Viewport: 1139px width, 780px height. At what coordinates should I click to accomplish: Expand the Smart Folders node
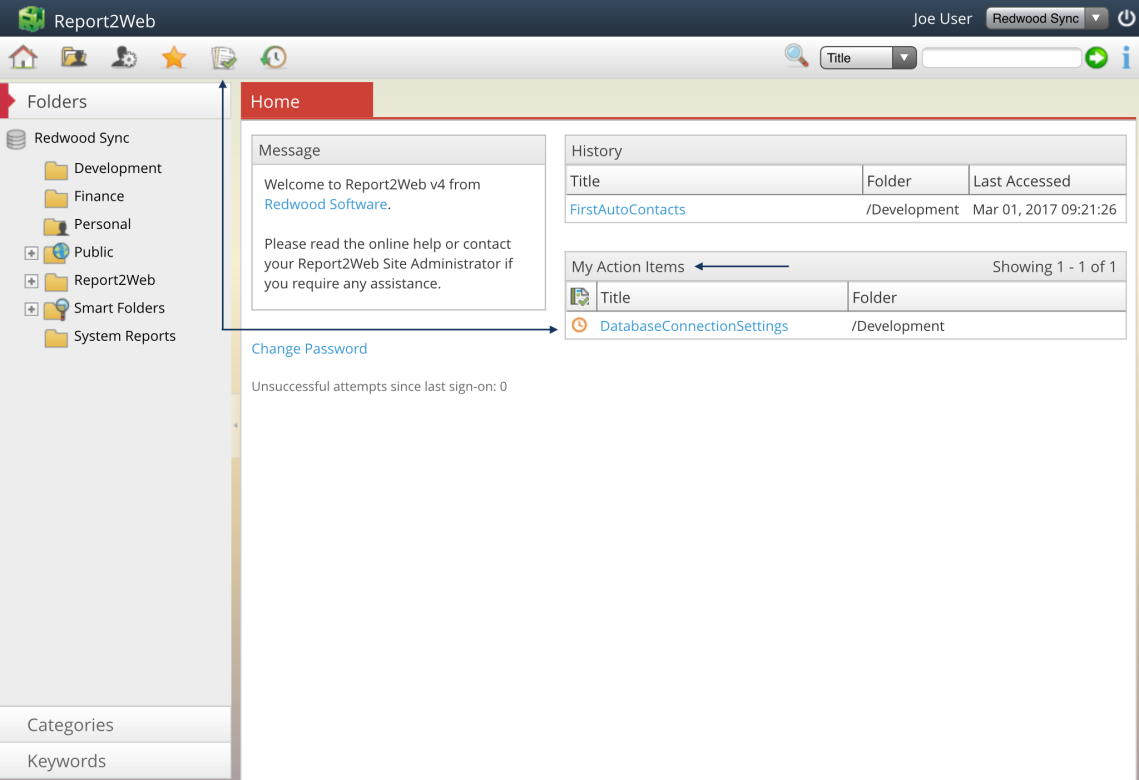coord(31,308)
